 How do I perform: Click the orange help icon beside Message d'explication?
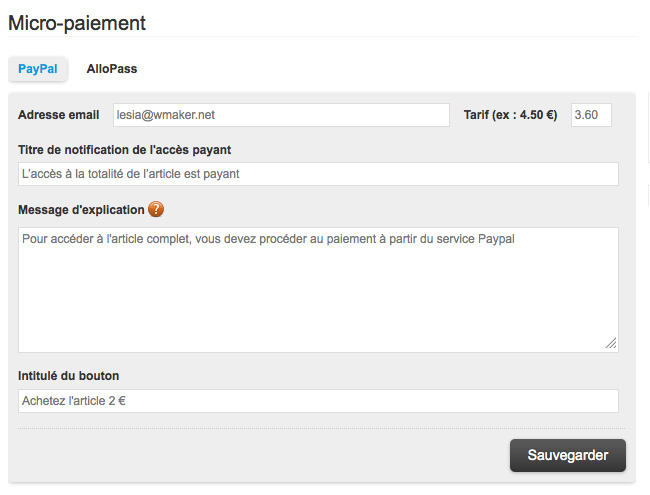pos(156,209)
